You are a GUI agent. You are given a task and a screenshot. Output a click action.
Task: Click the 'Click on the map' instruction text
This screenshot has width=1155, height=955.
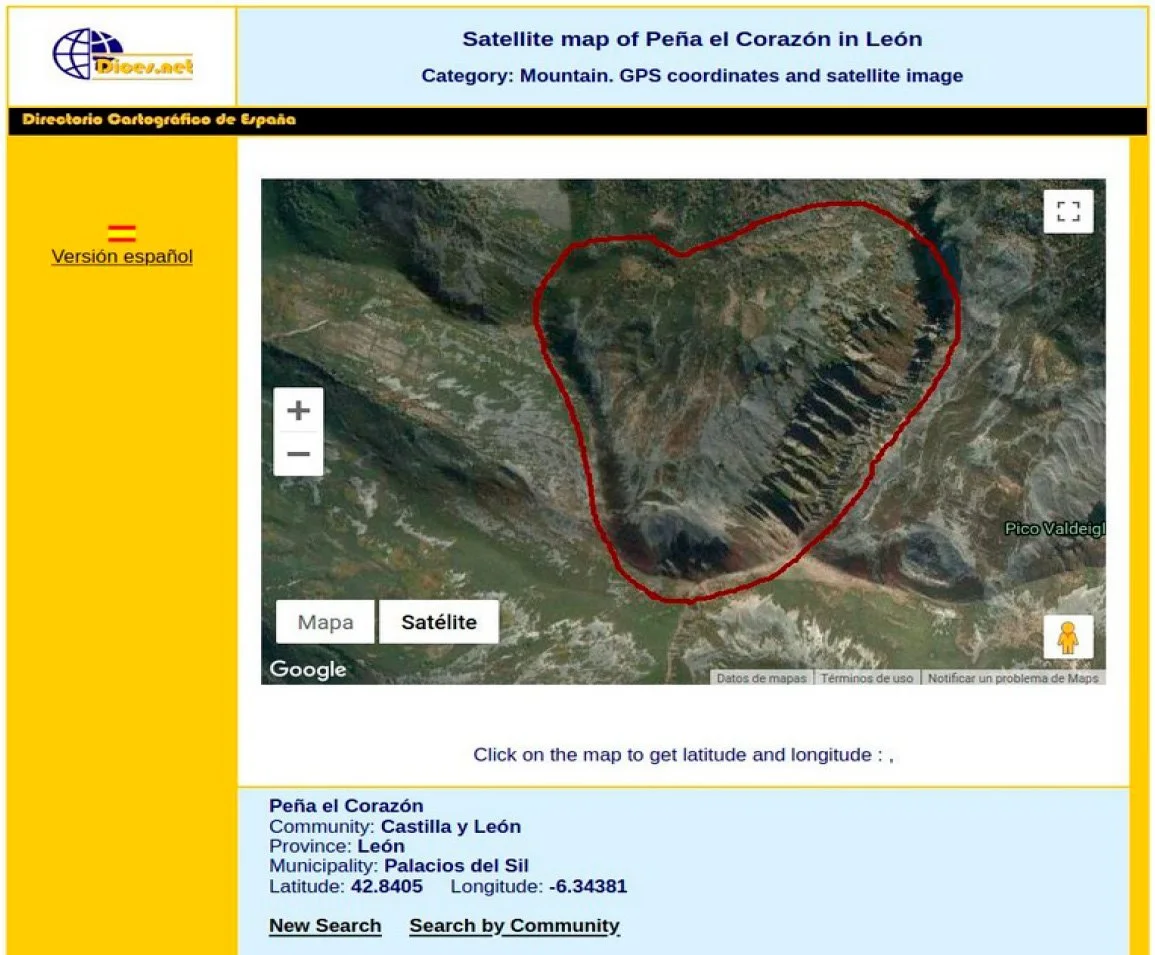click(x=683, y=755)
